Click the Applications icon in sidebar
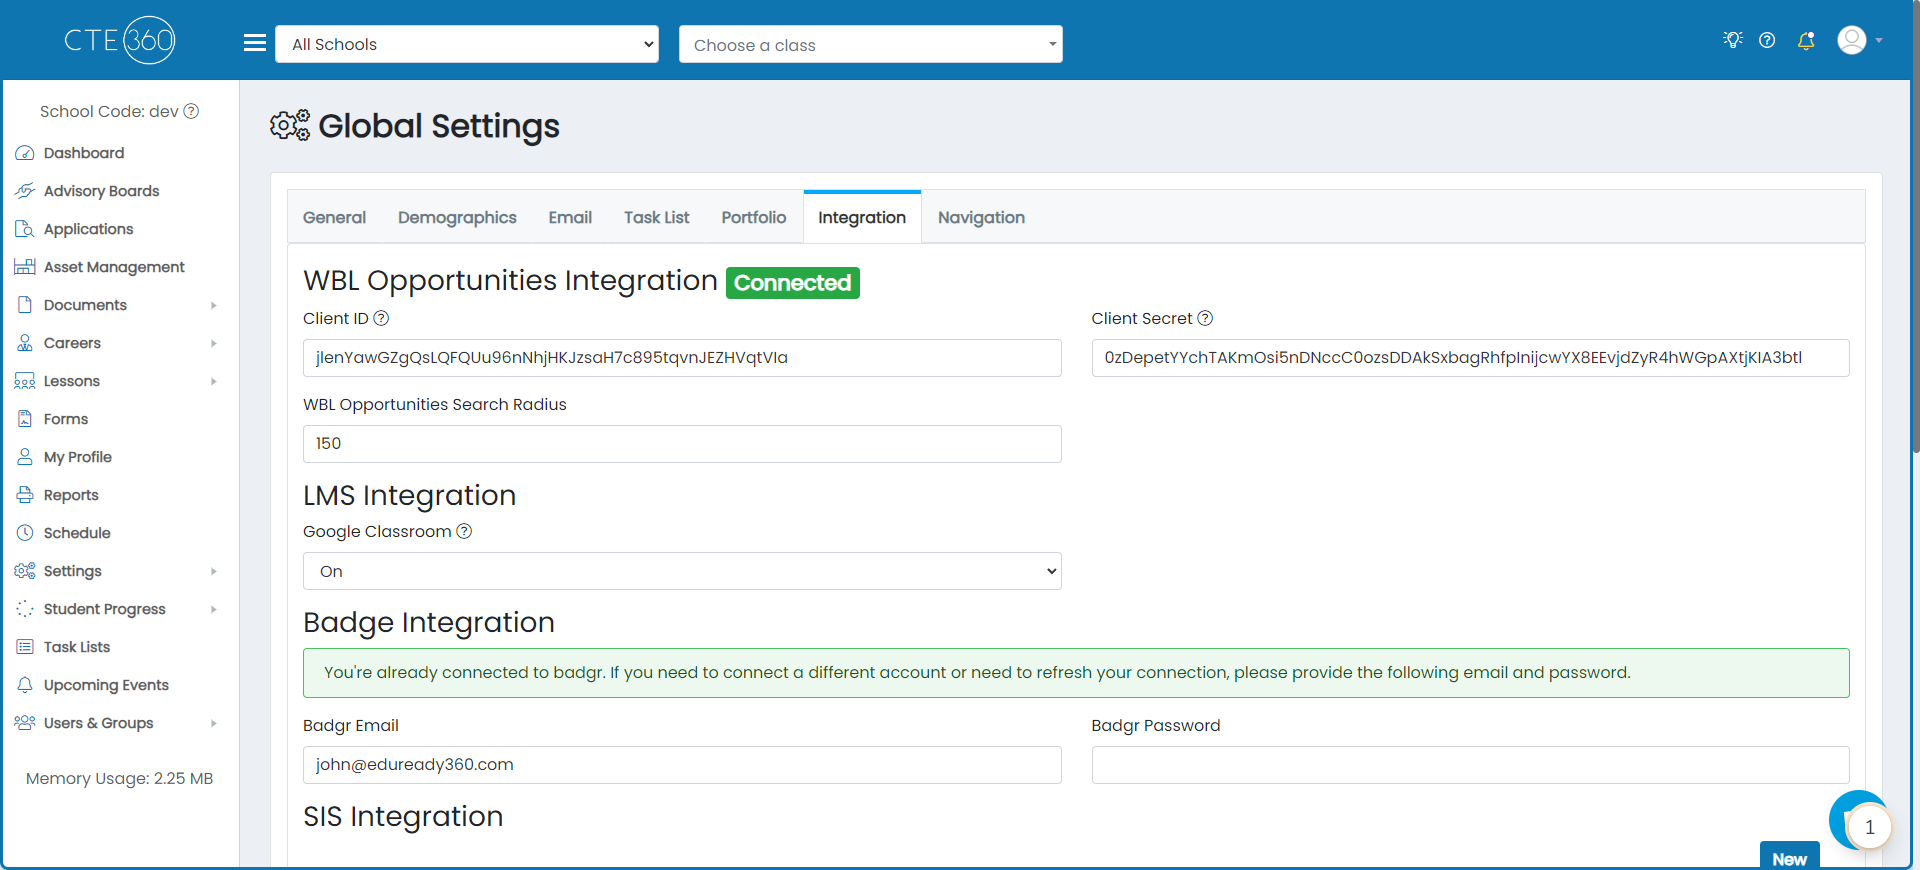Image resolution: width=1920 pixels, height=870 pixels. click(x=25, y=229)
